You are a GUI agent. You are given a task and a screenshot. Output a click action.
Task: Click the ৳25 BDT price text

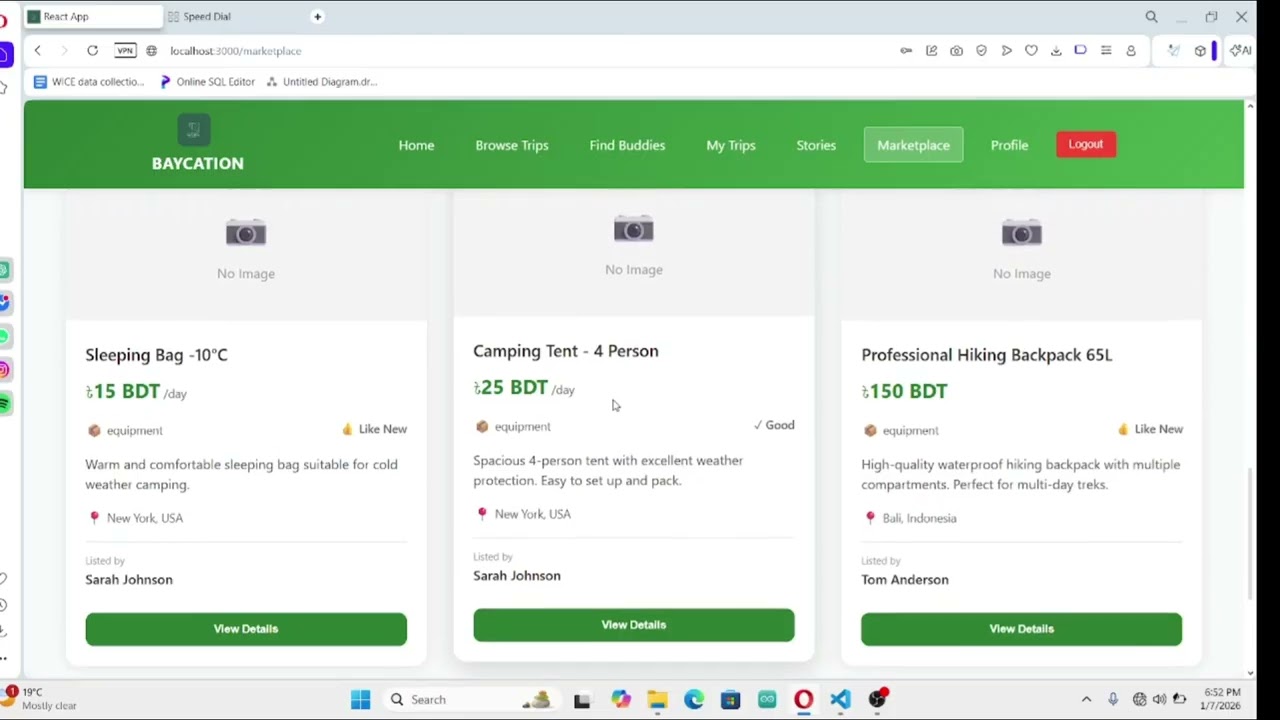click(x=510, y=387)
